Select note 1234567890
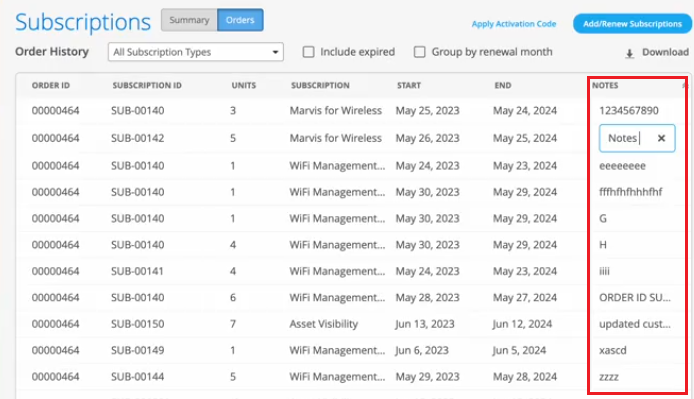 629,111
